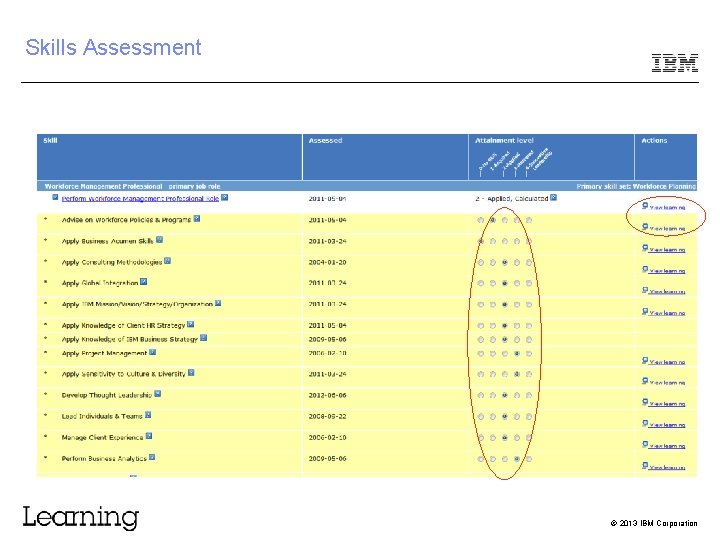Viewport: 720px width, 540px height.
Task: Click the Assessed column header
Action: coord(385,157)
